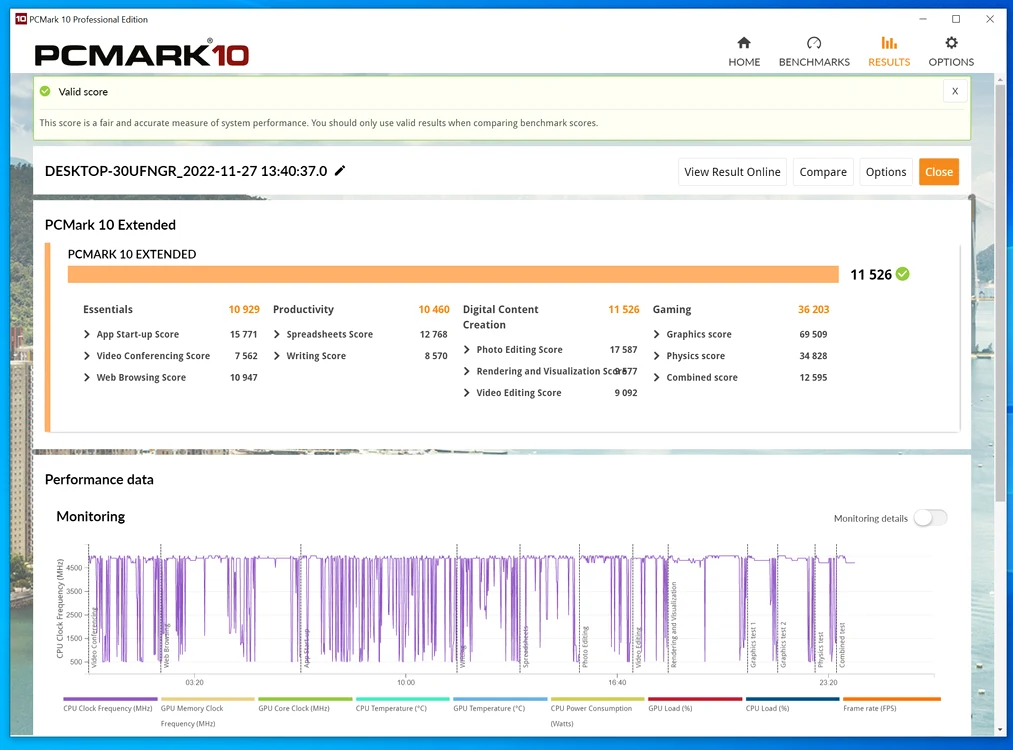Viewport: 1013px width, 750px height.
Task: Click the orange Close button
Action: tap(939, 172)
